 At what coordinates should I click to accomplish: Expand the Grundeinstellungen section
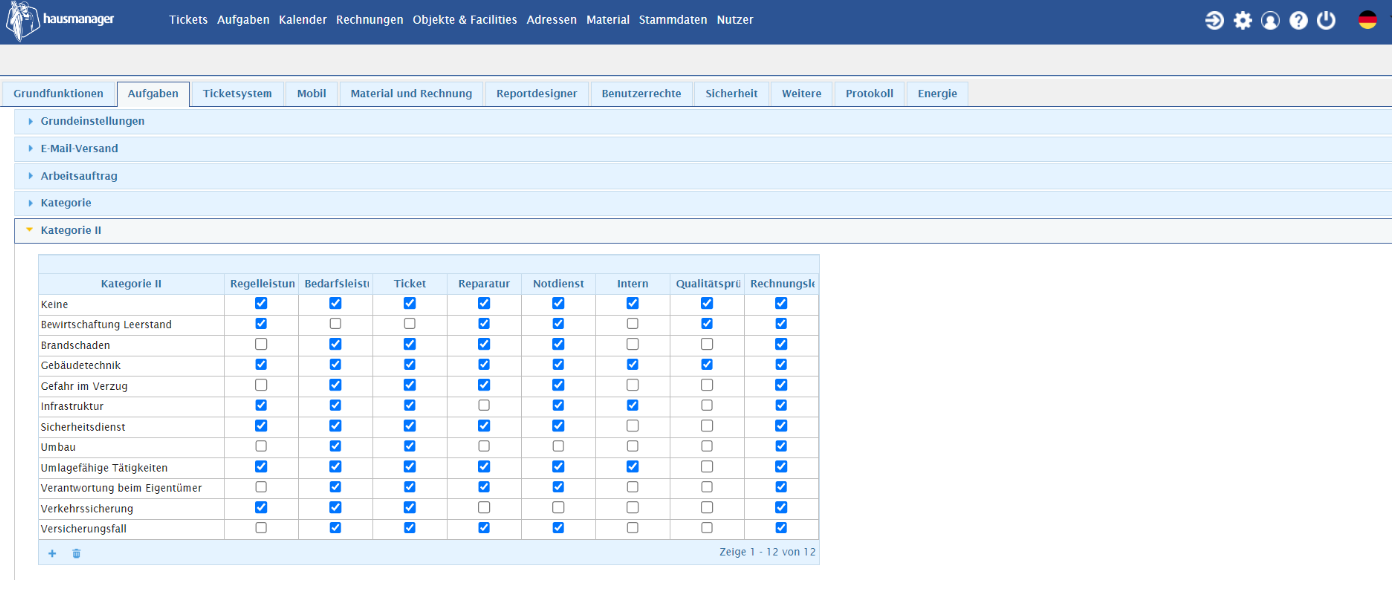703,121
